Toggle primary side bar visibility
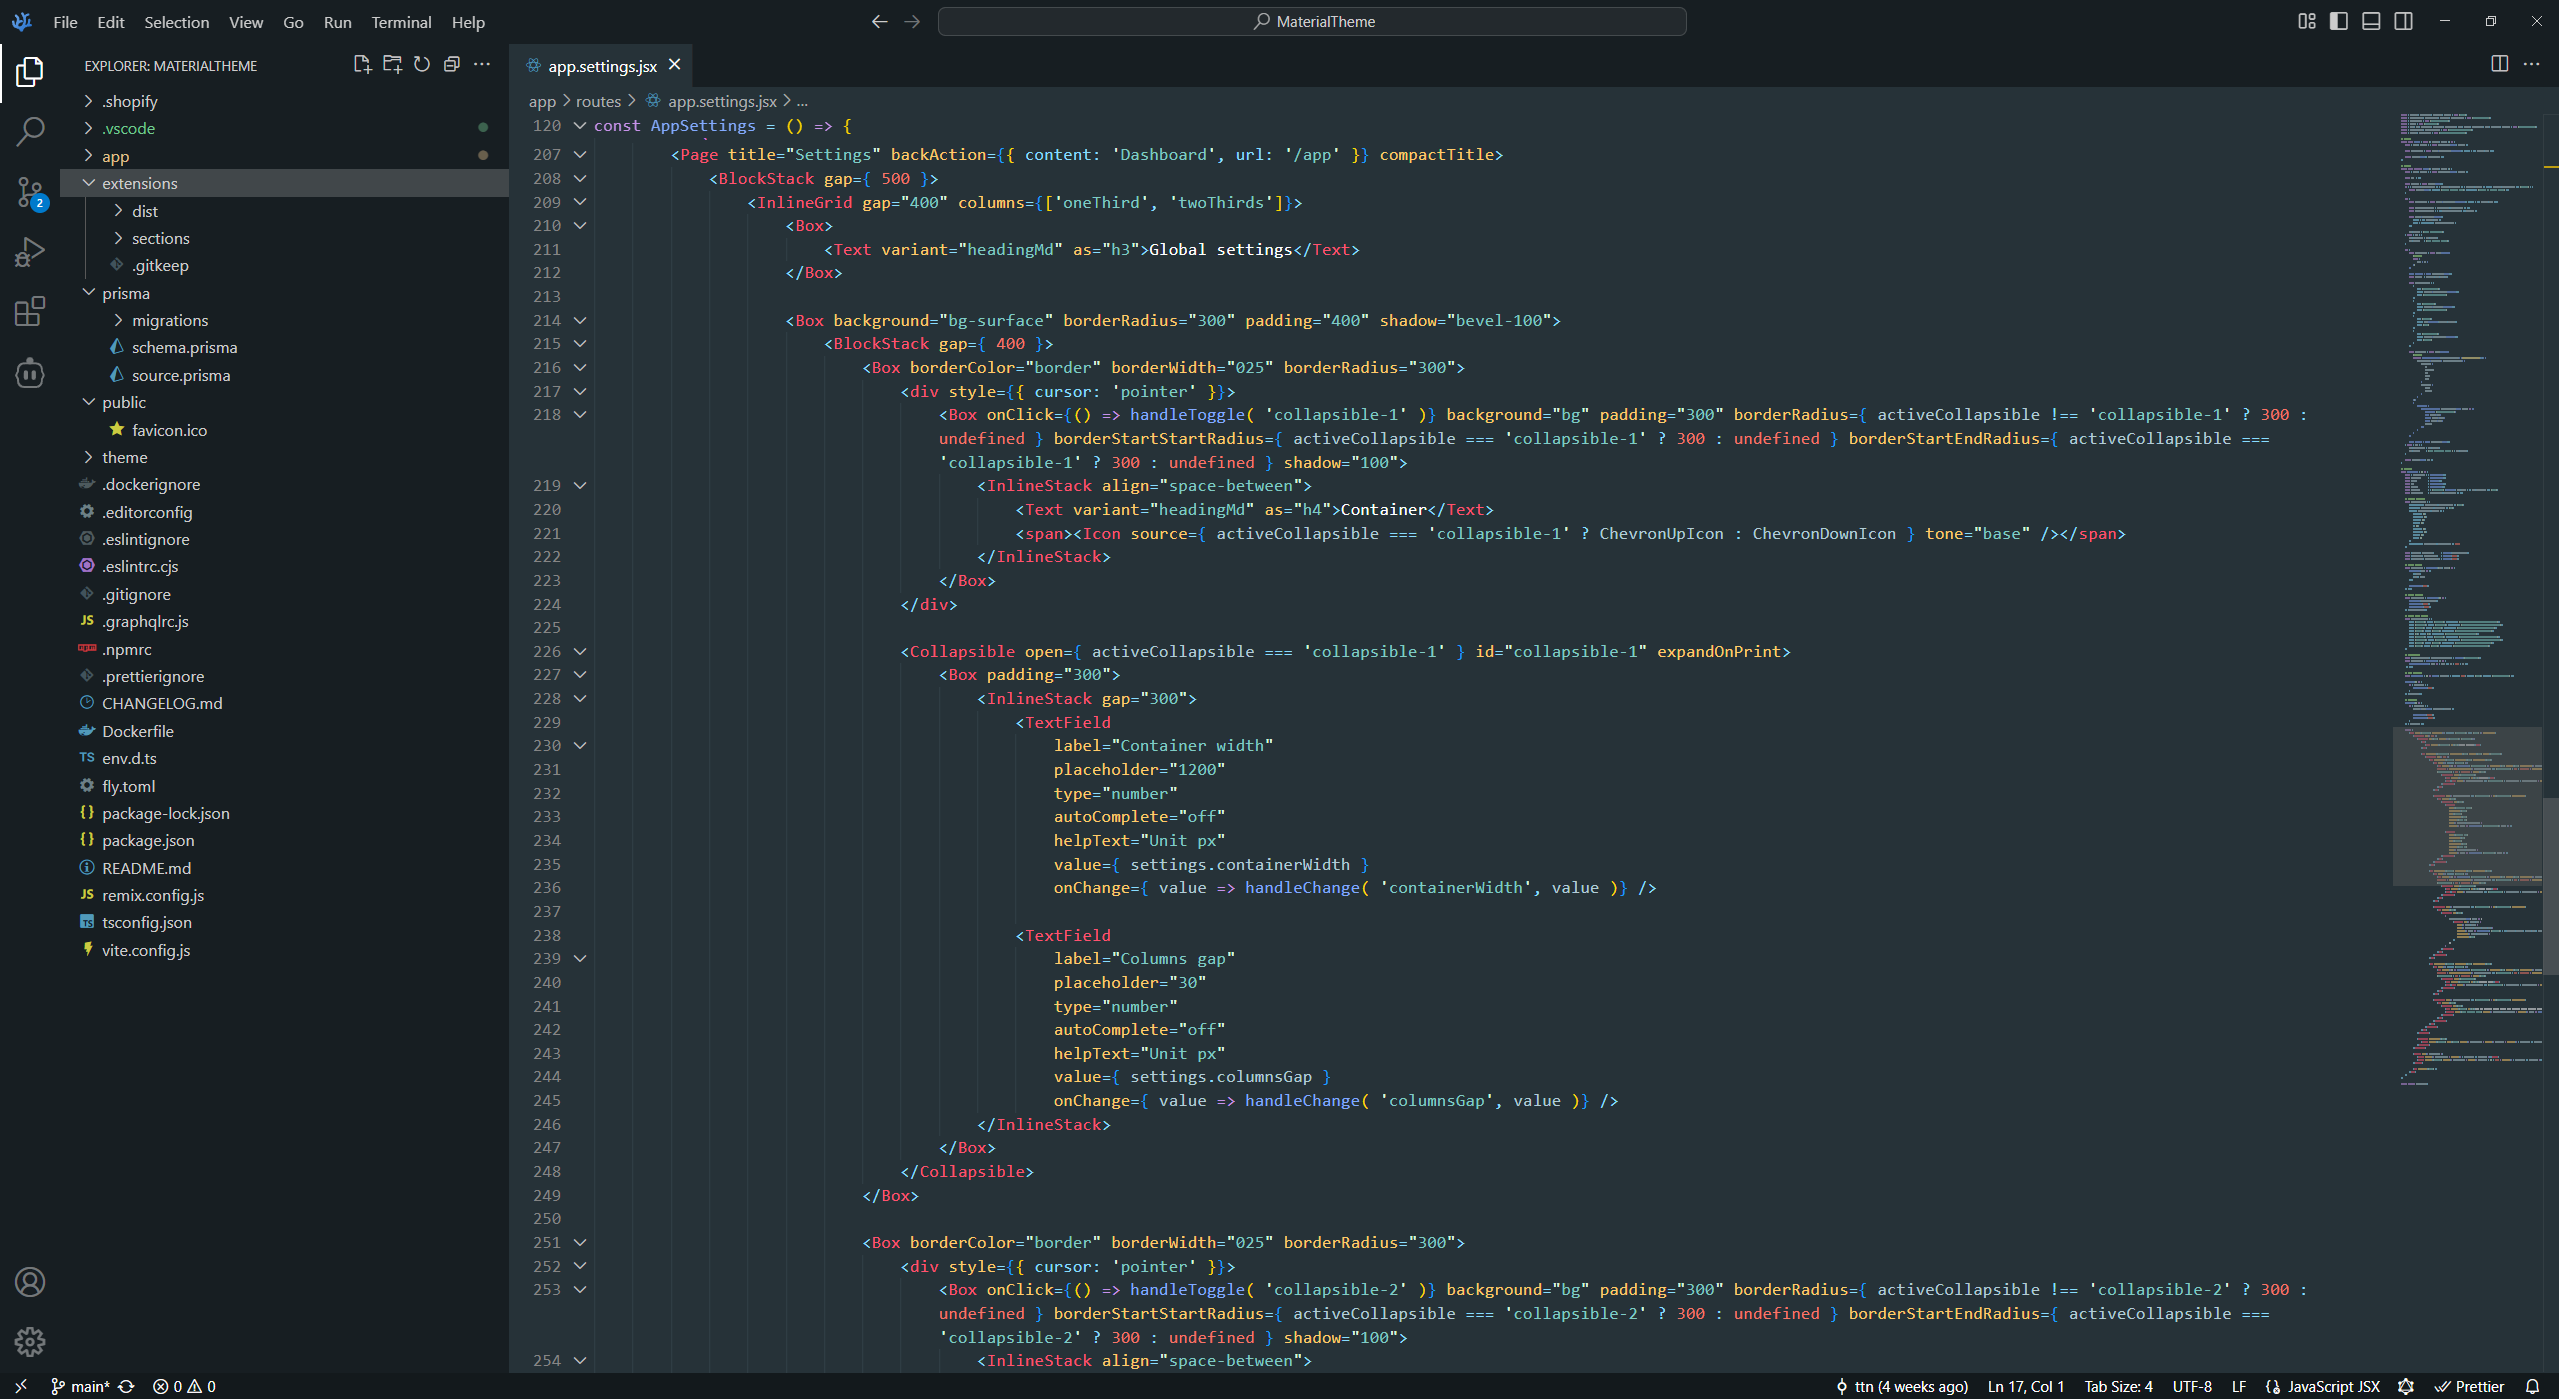This screenshot has width=2559, height=1399. point(2338,21)
